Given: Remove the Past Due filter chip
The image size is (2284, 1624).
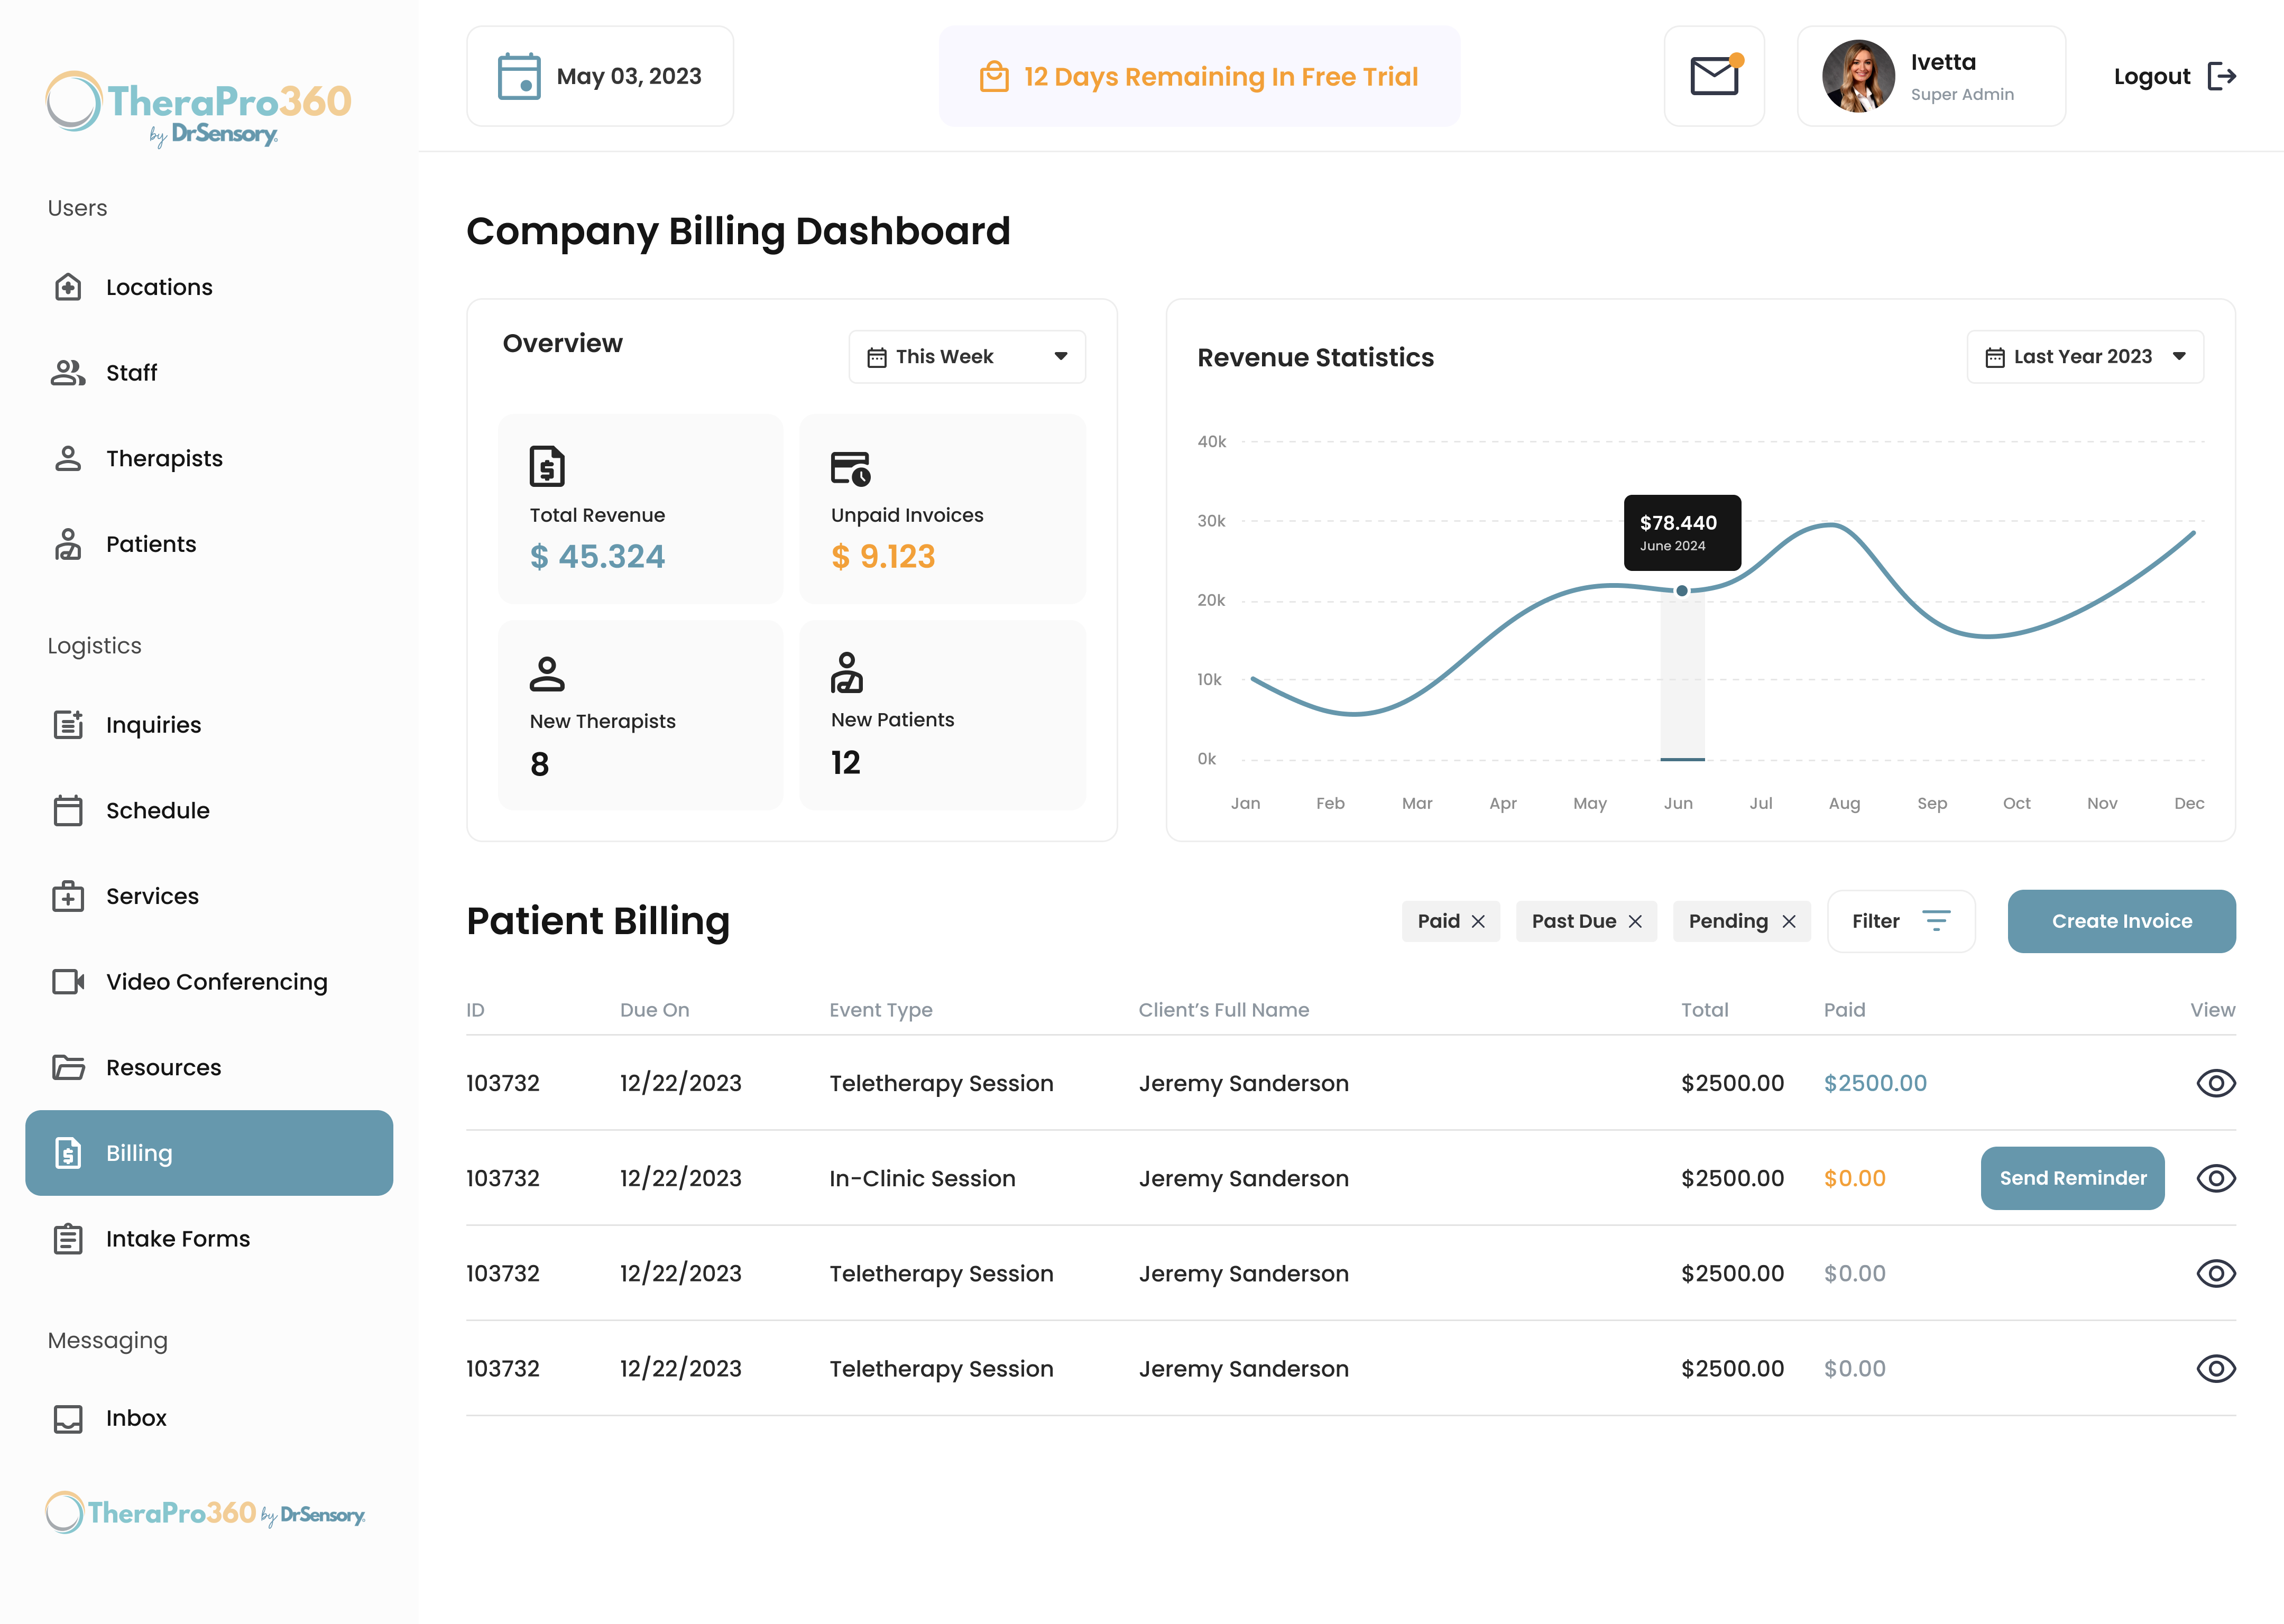Looking at the screenshot, I should 1635,921.
